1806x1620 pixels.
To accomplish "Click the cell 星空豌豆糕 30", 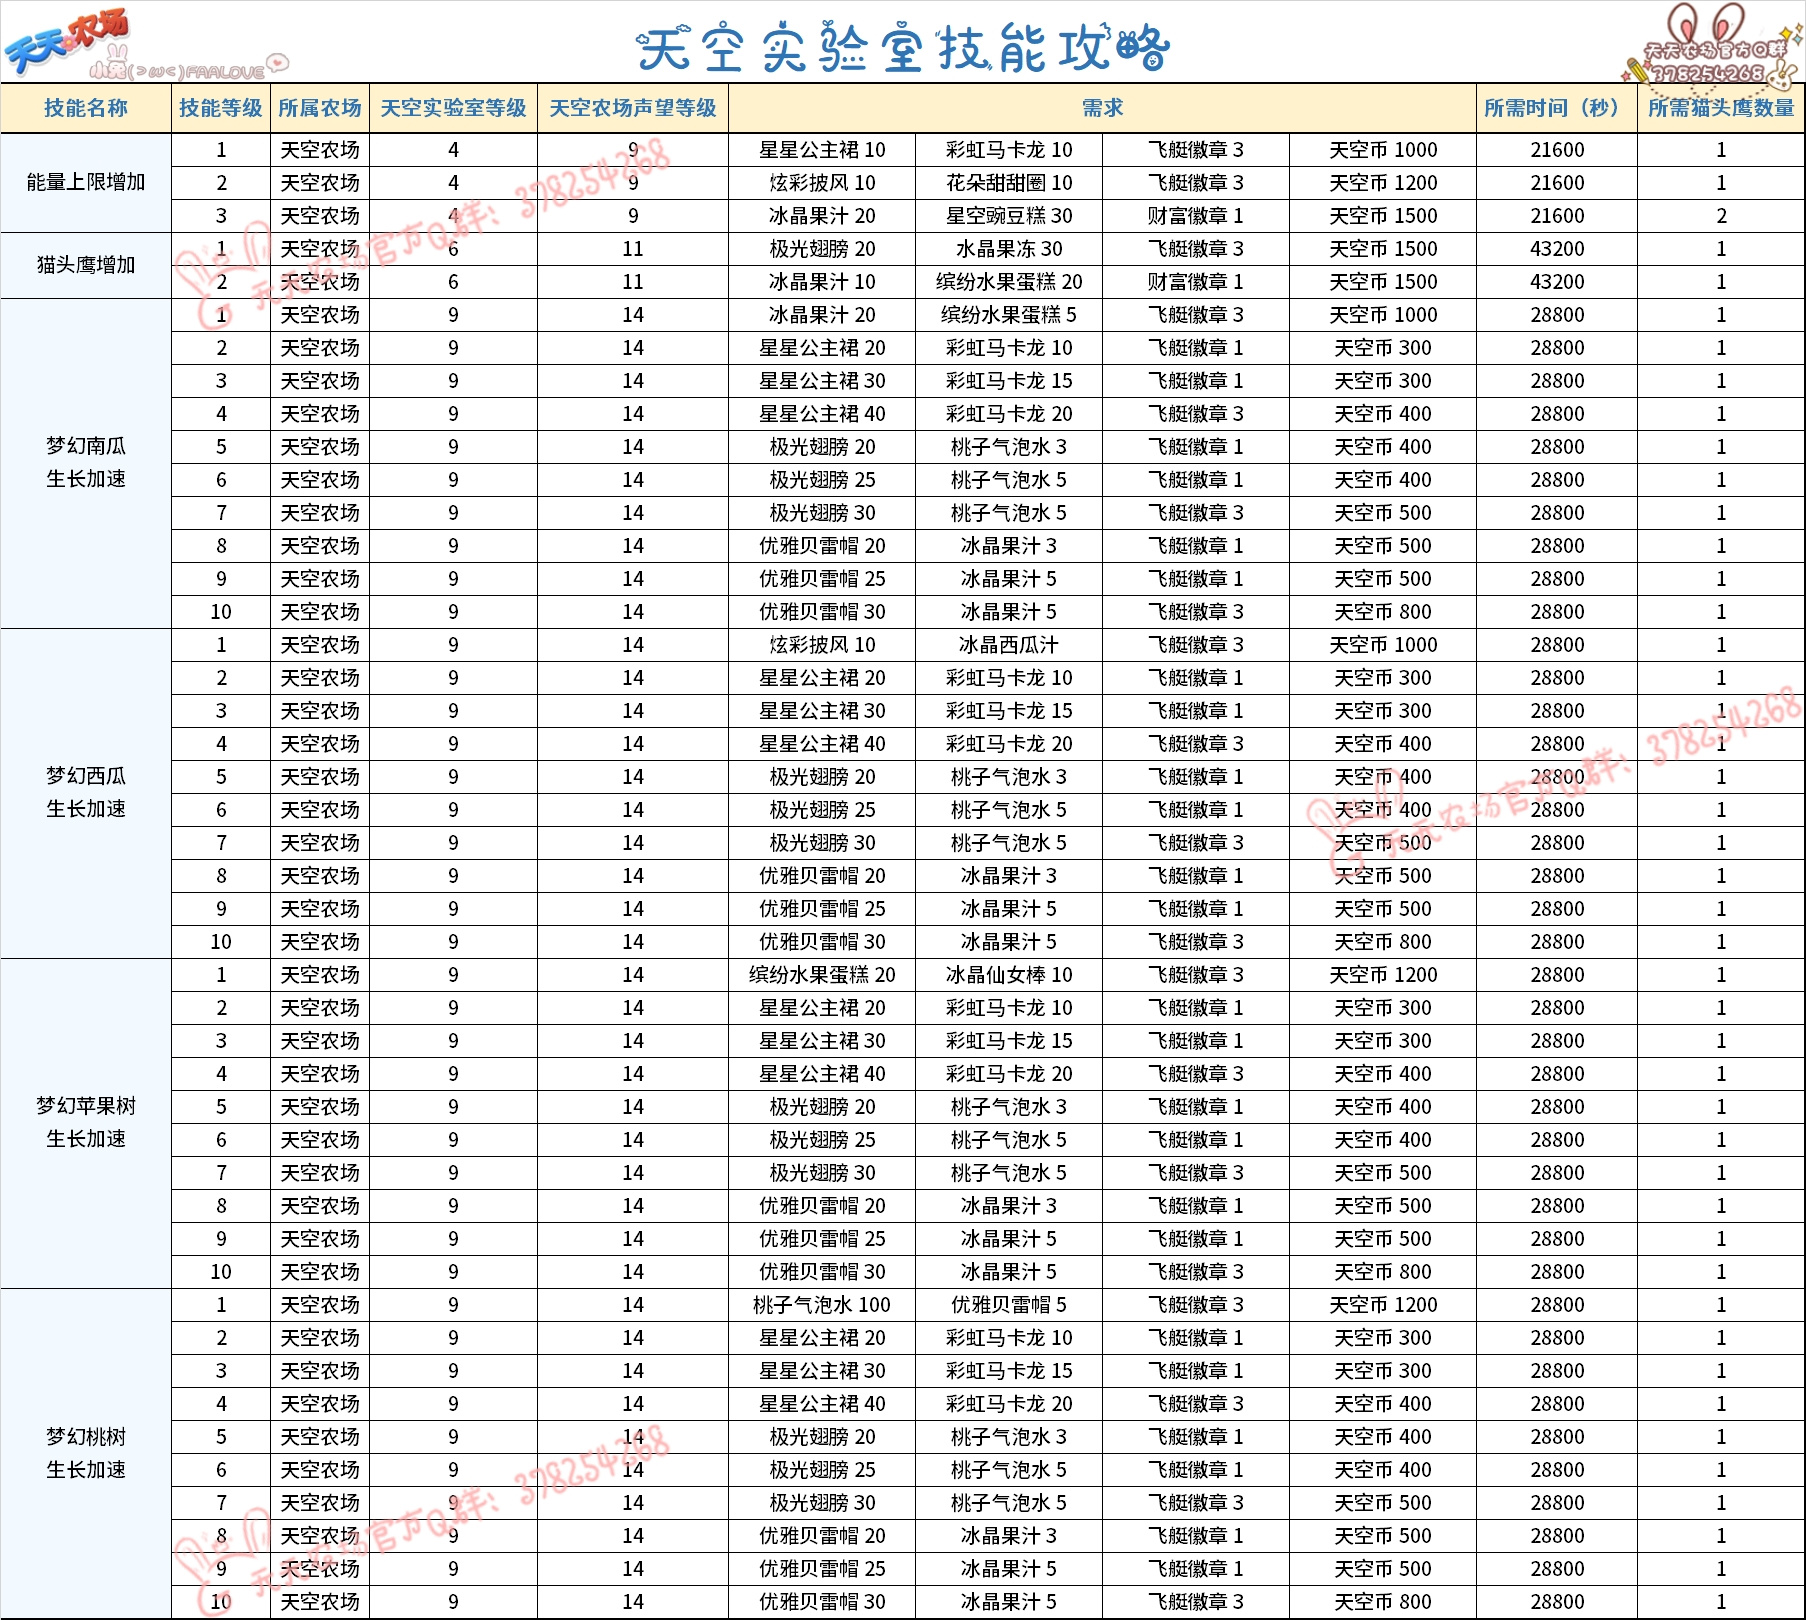I will coord(1009,216).
